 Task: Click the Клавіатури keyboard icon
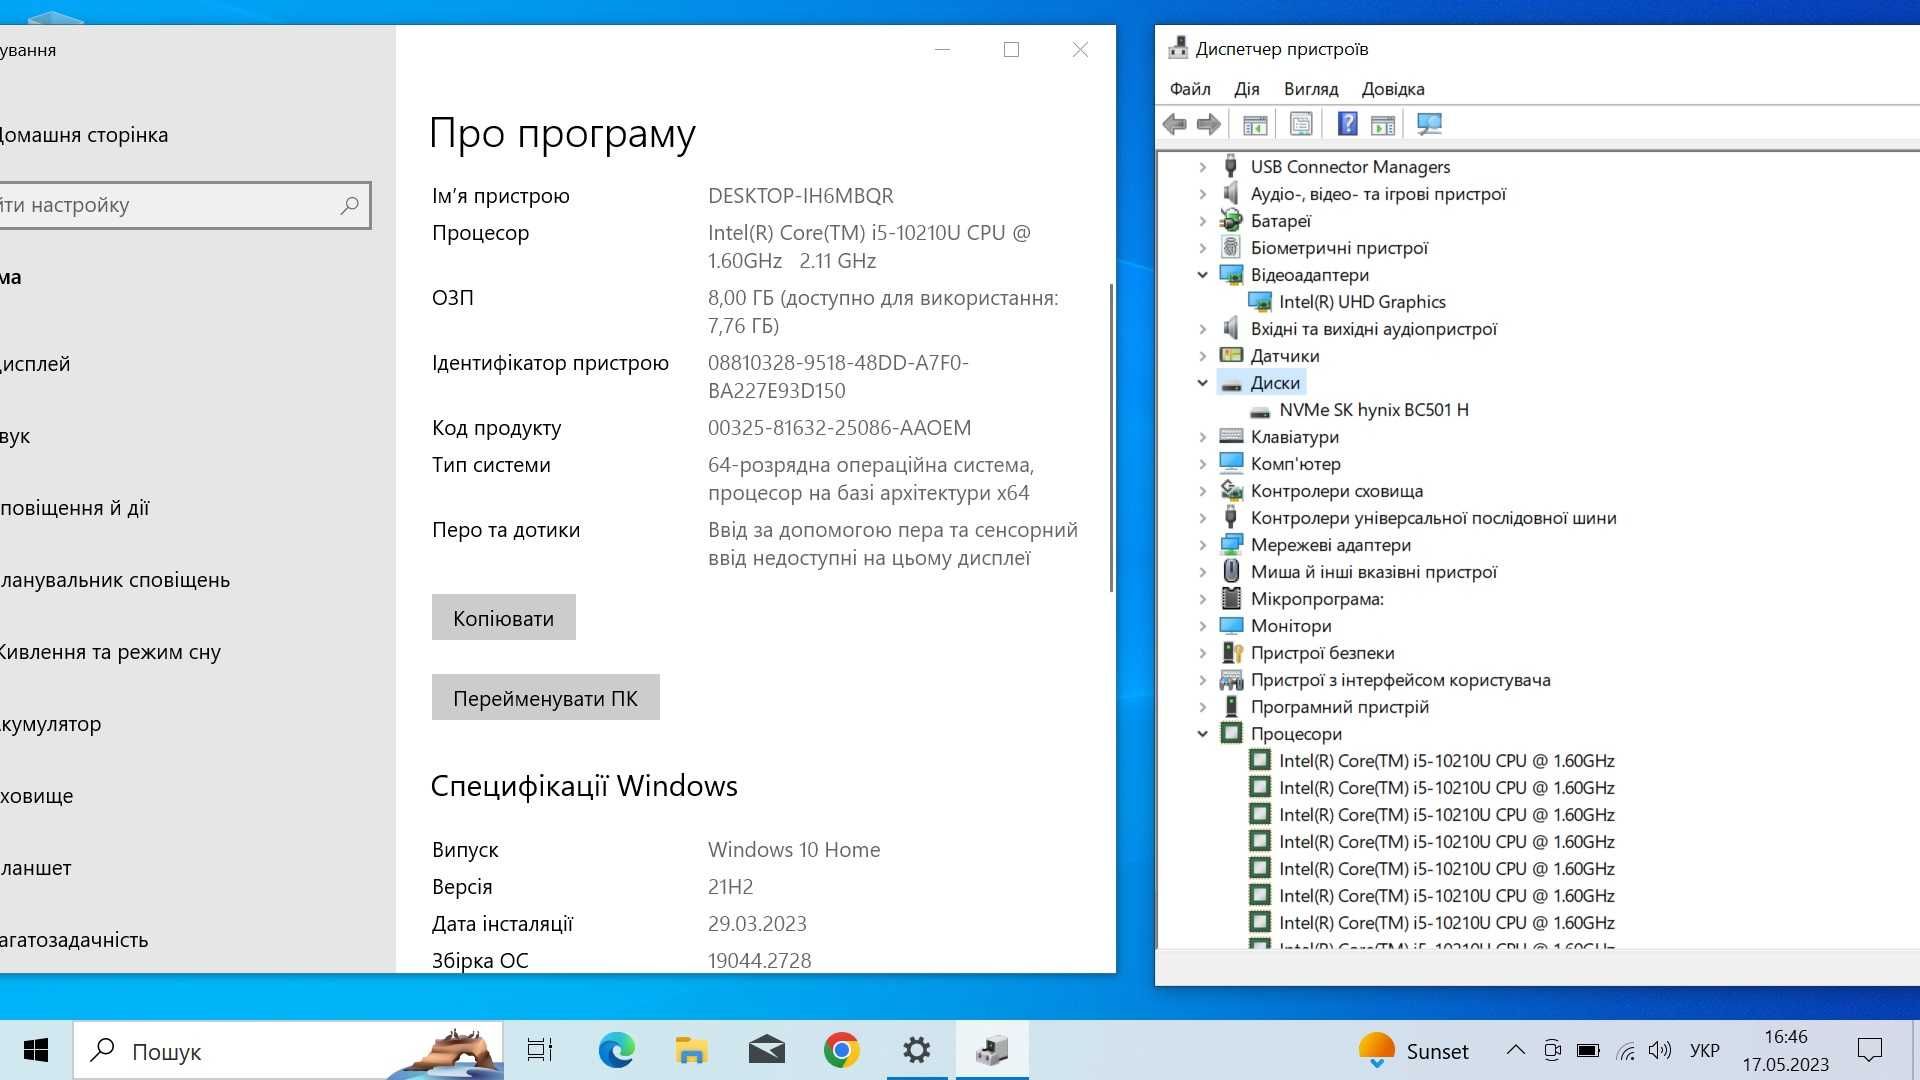(1231, 437)
